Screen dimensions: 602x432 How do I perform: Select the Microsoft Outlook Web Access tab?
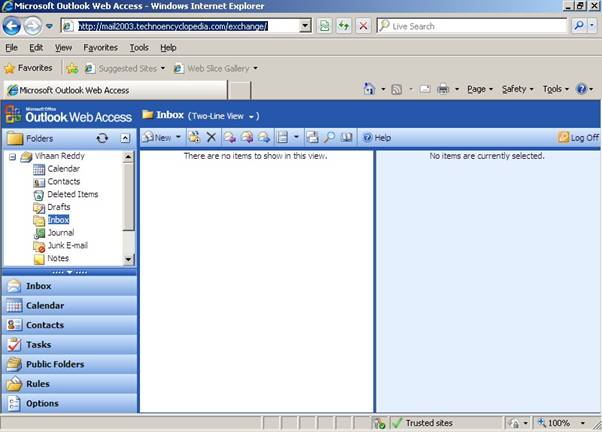coord(115,90)
